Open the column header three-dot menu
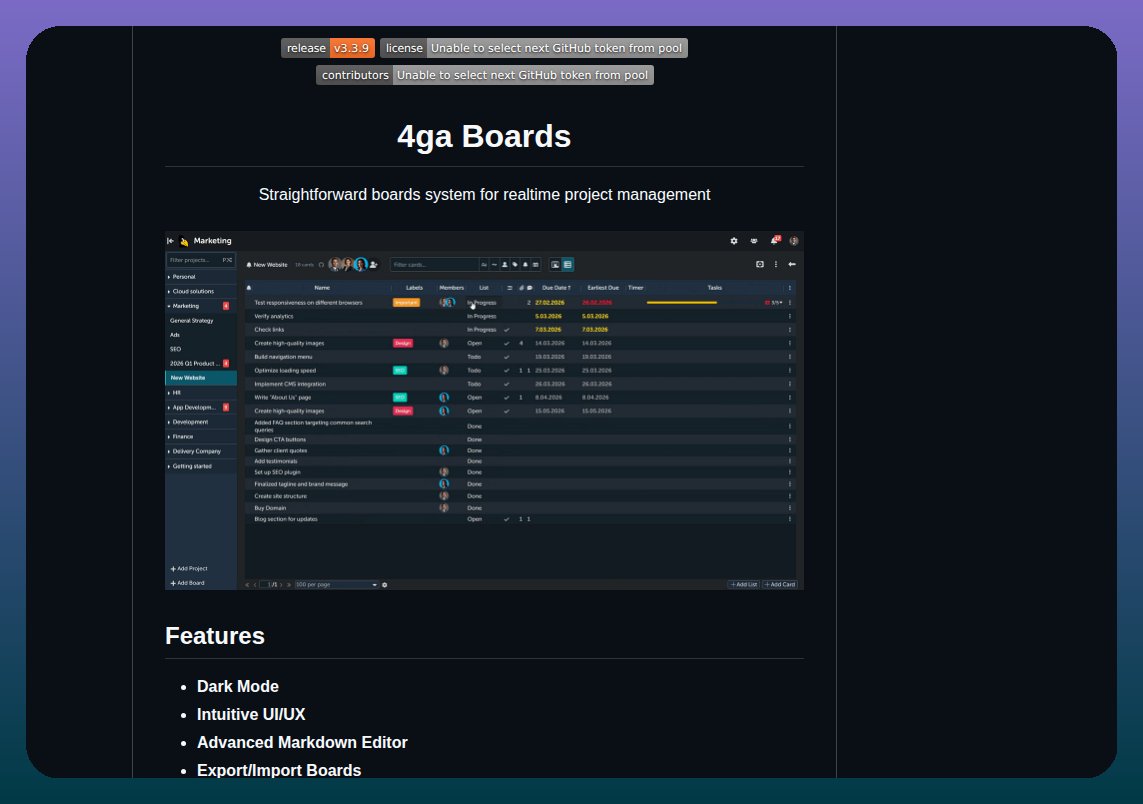This screenshot has width=1143, height=804. [x=789, y=288]
